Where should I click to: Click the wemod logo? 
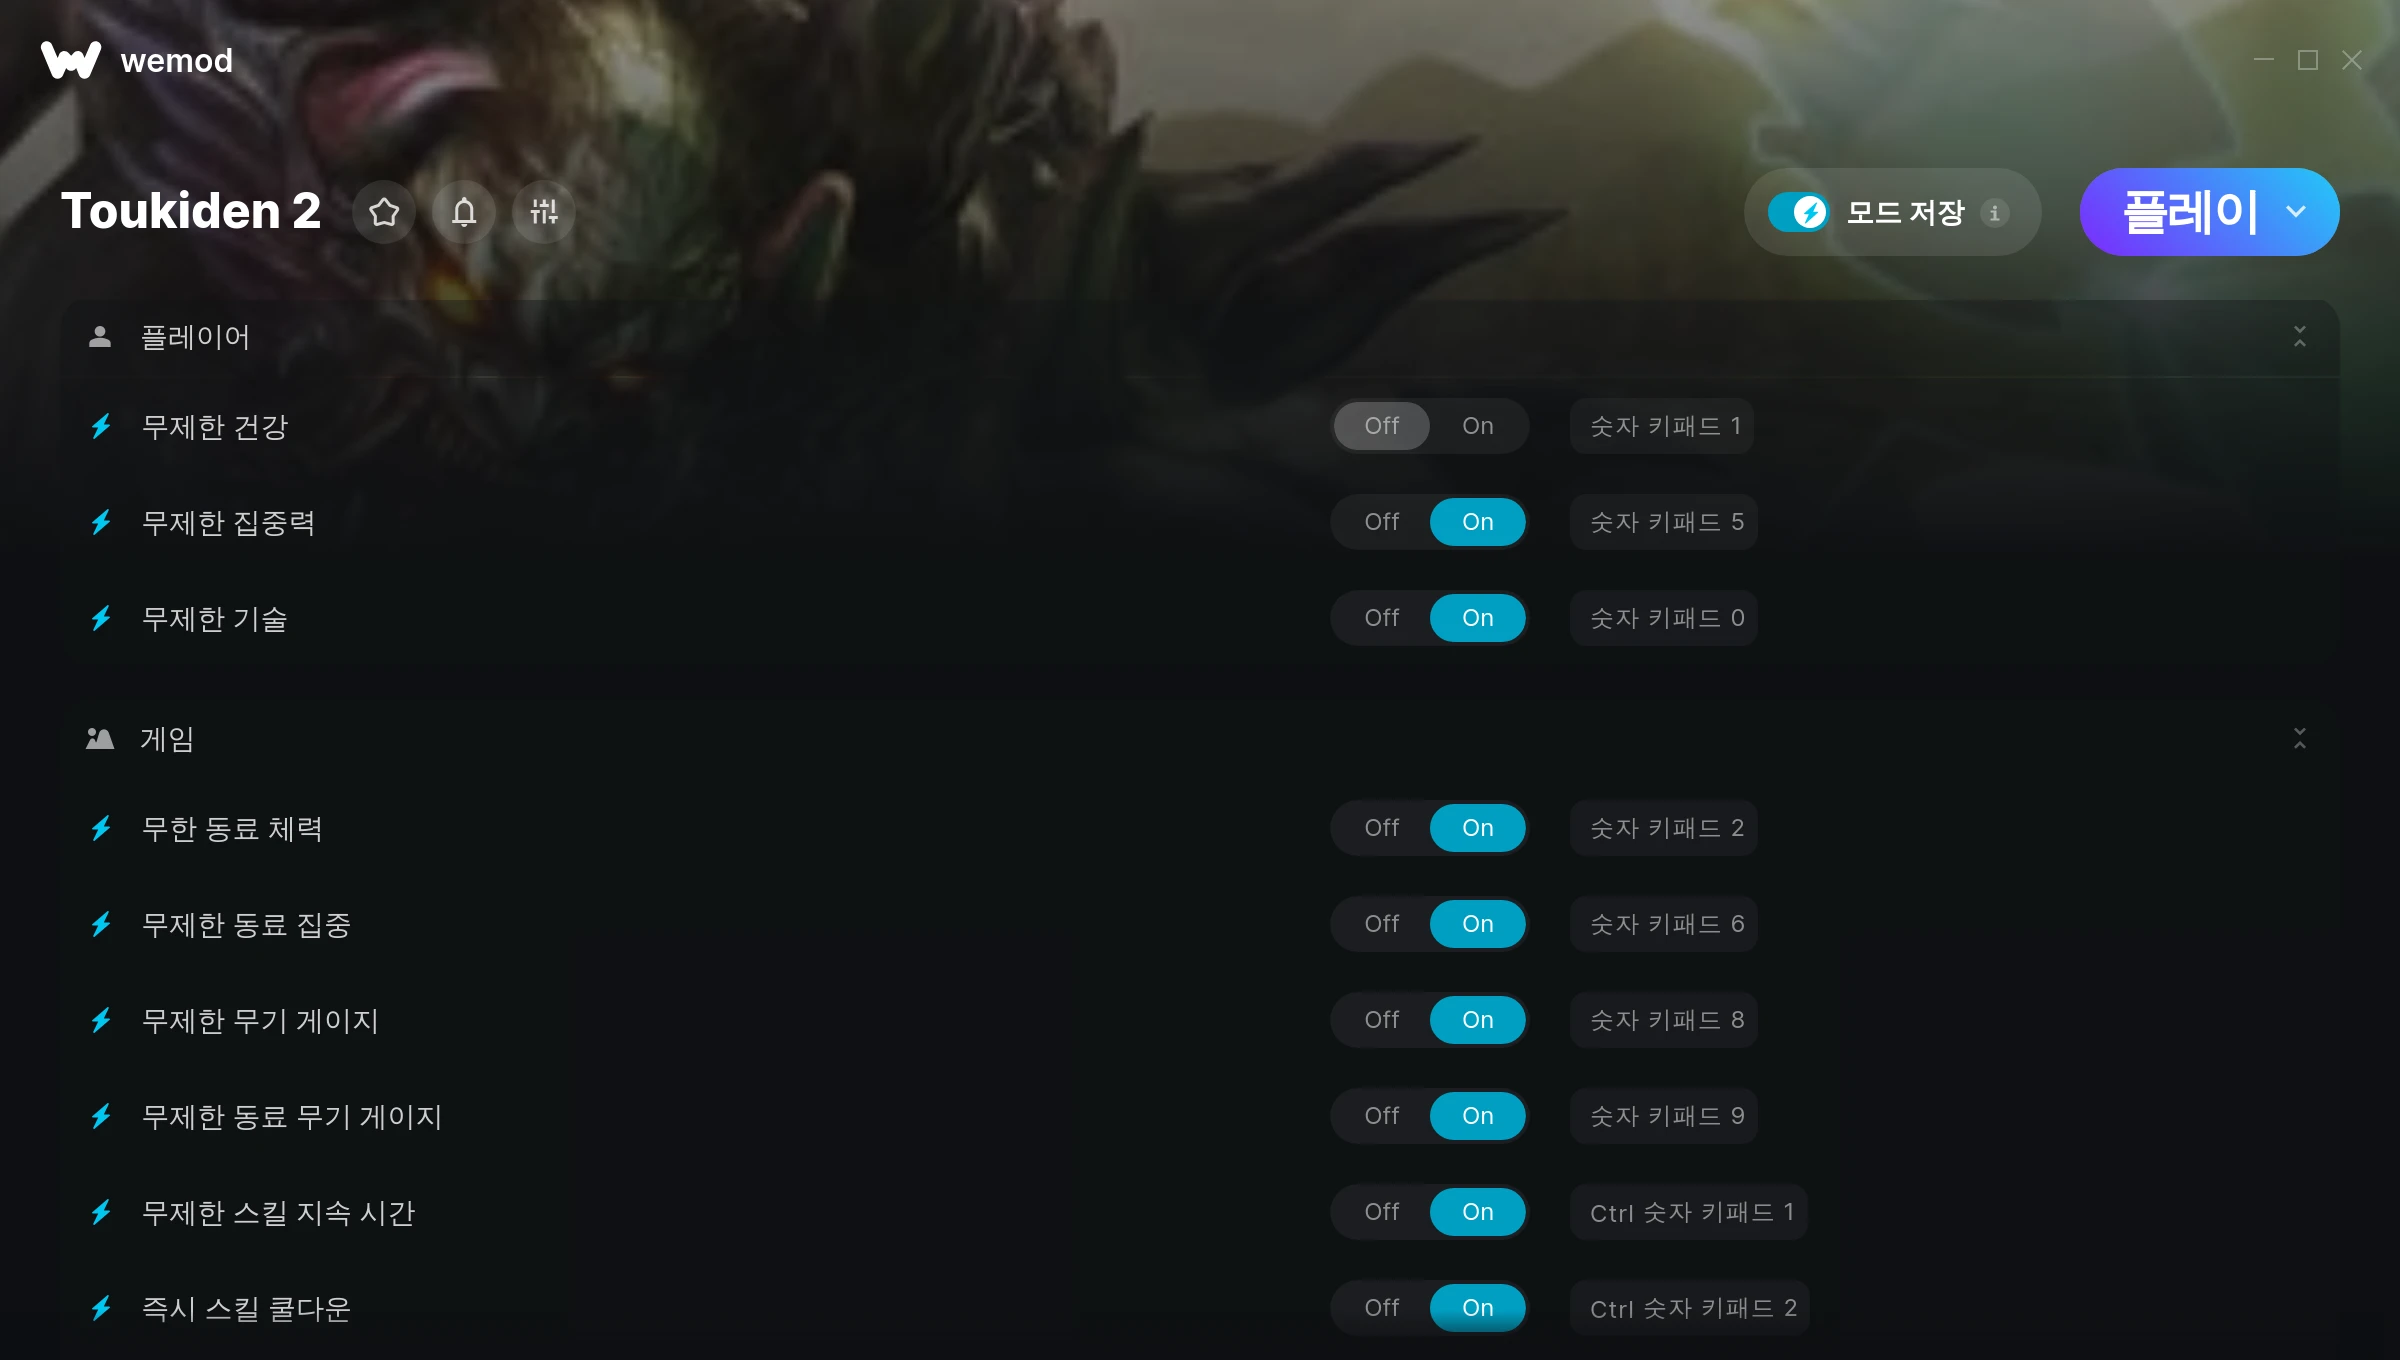[x=137, y=60]
